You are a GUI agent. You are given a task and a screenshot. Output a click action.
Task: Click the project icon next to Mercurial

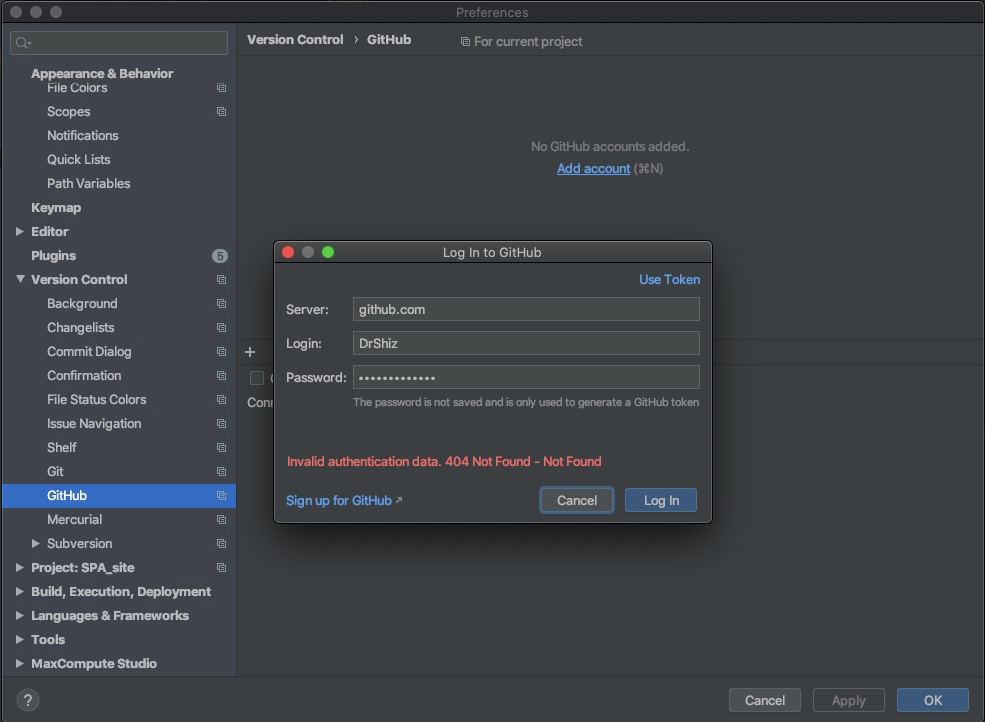(221, 520)
